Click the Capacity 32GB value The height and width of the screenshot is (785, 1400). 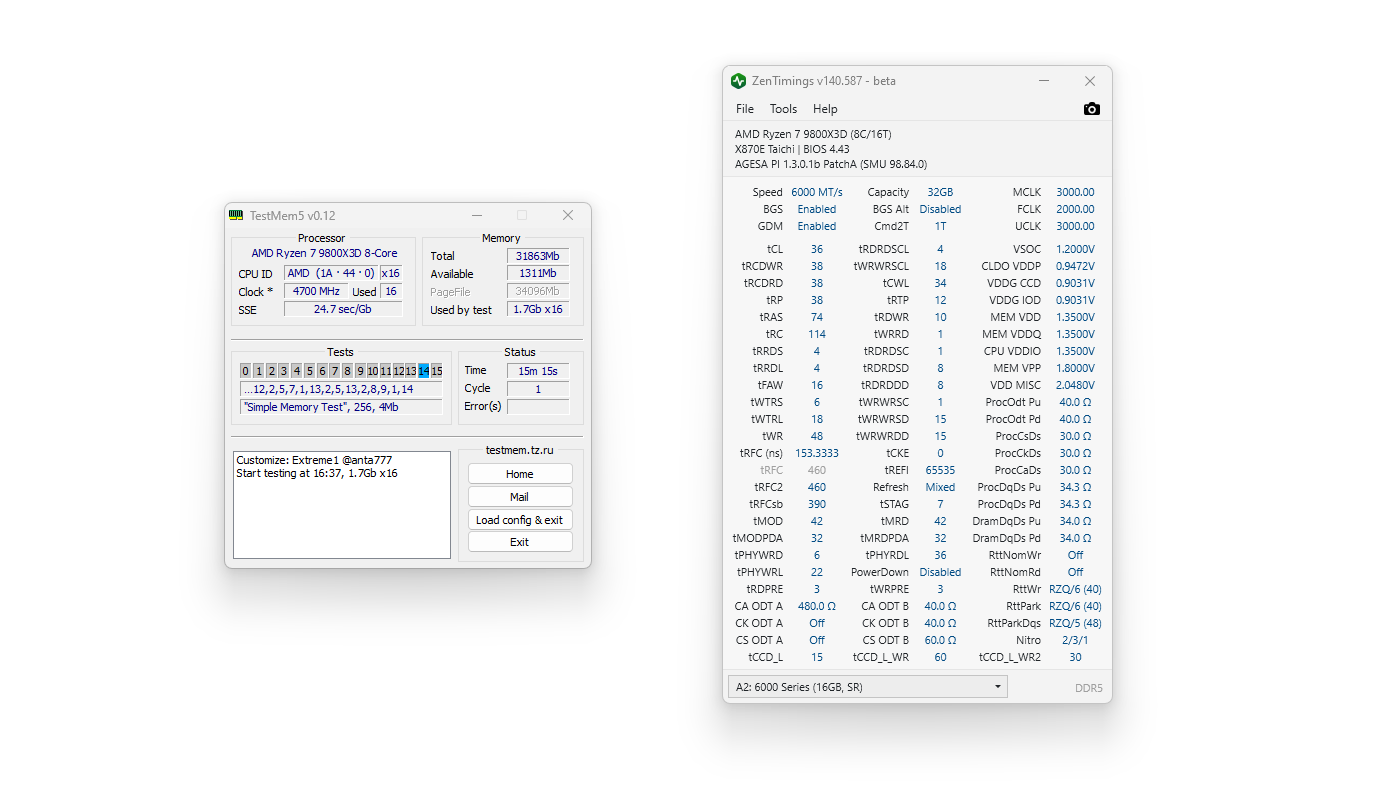[940, 192]
